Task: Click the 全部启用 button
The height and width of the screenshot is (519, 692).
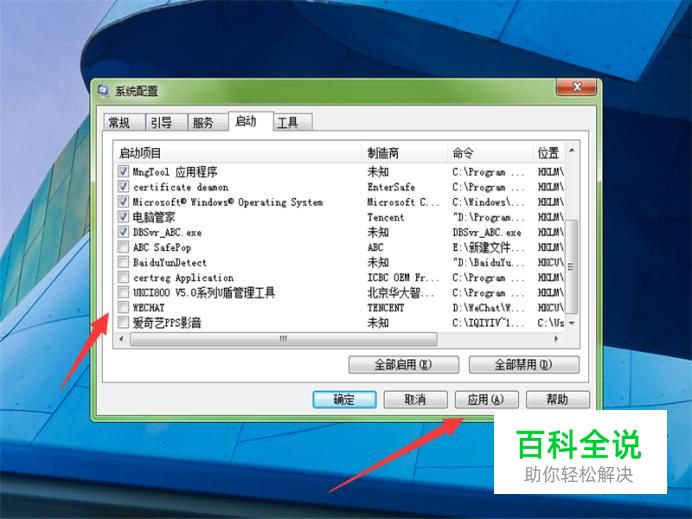Action: (403, 365)
